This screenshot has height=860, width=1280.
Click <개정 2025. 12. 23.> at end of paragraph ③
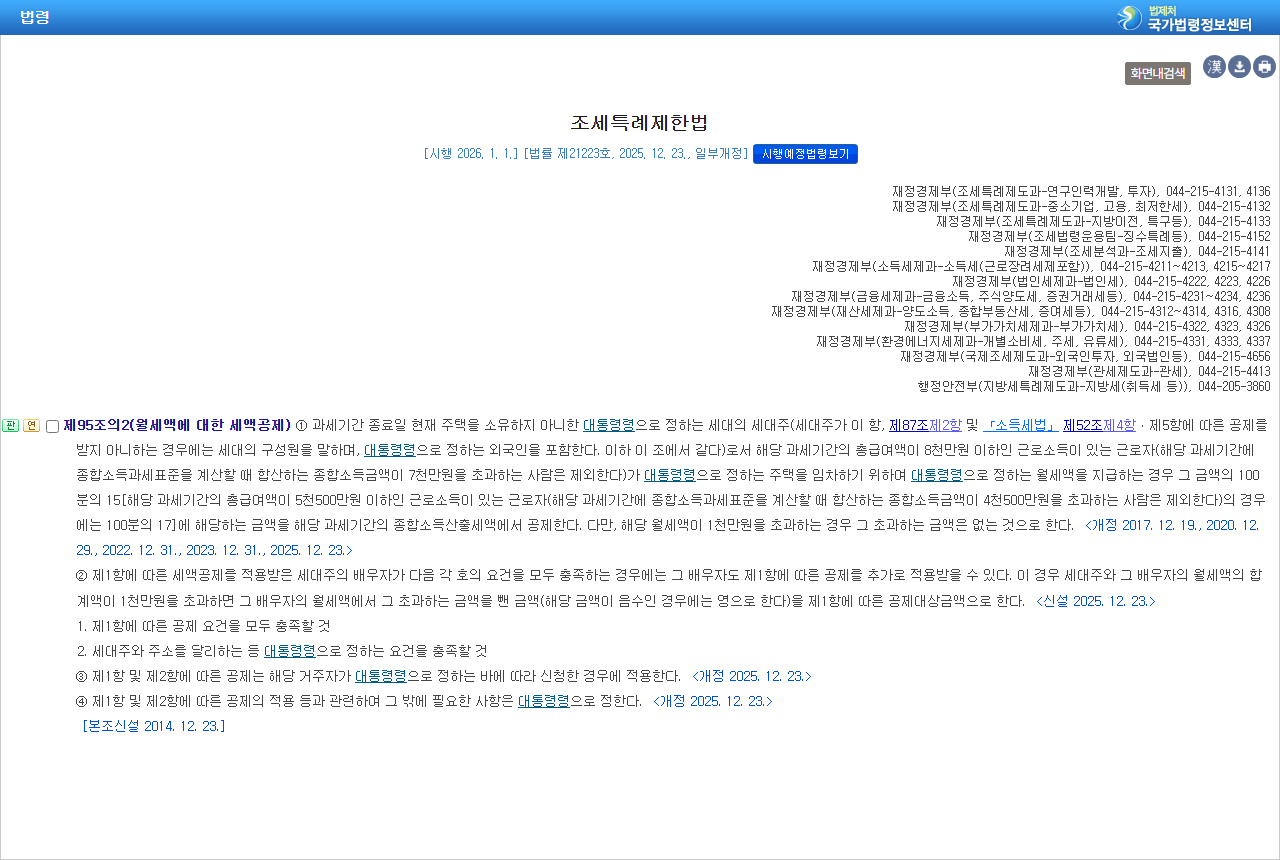coord(752,676)
